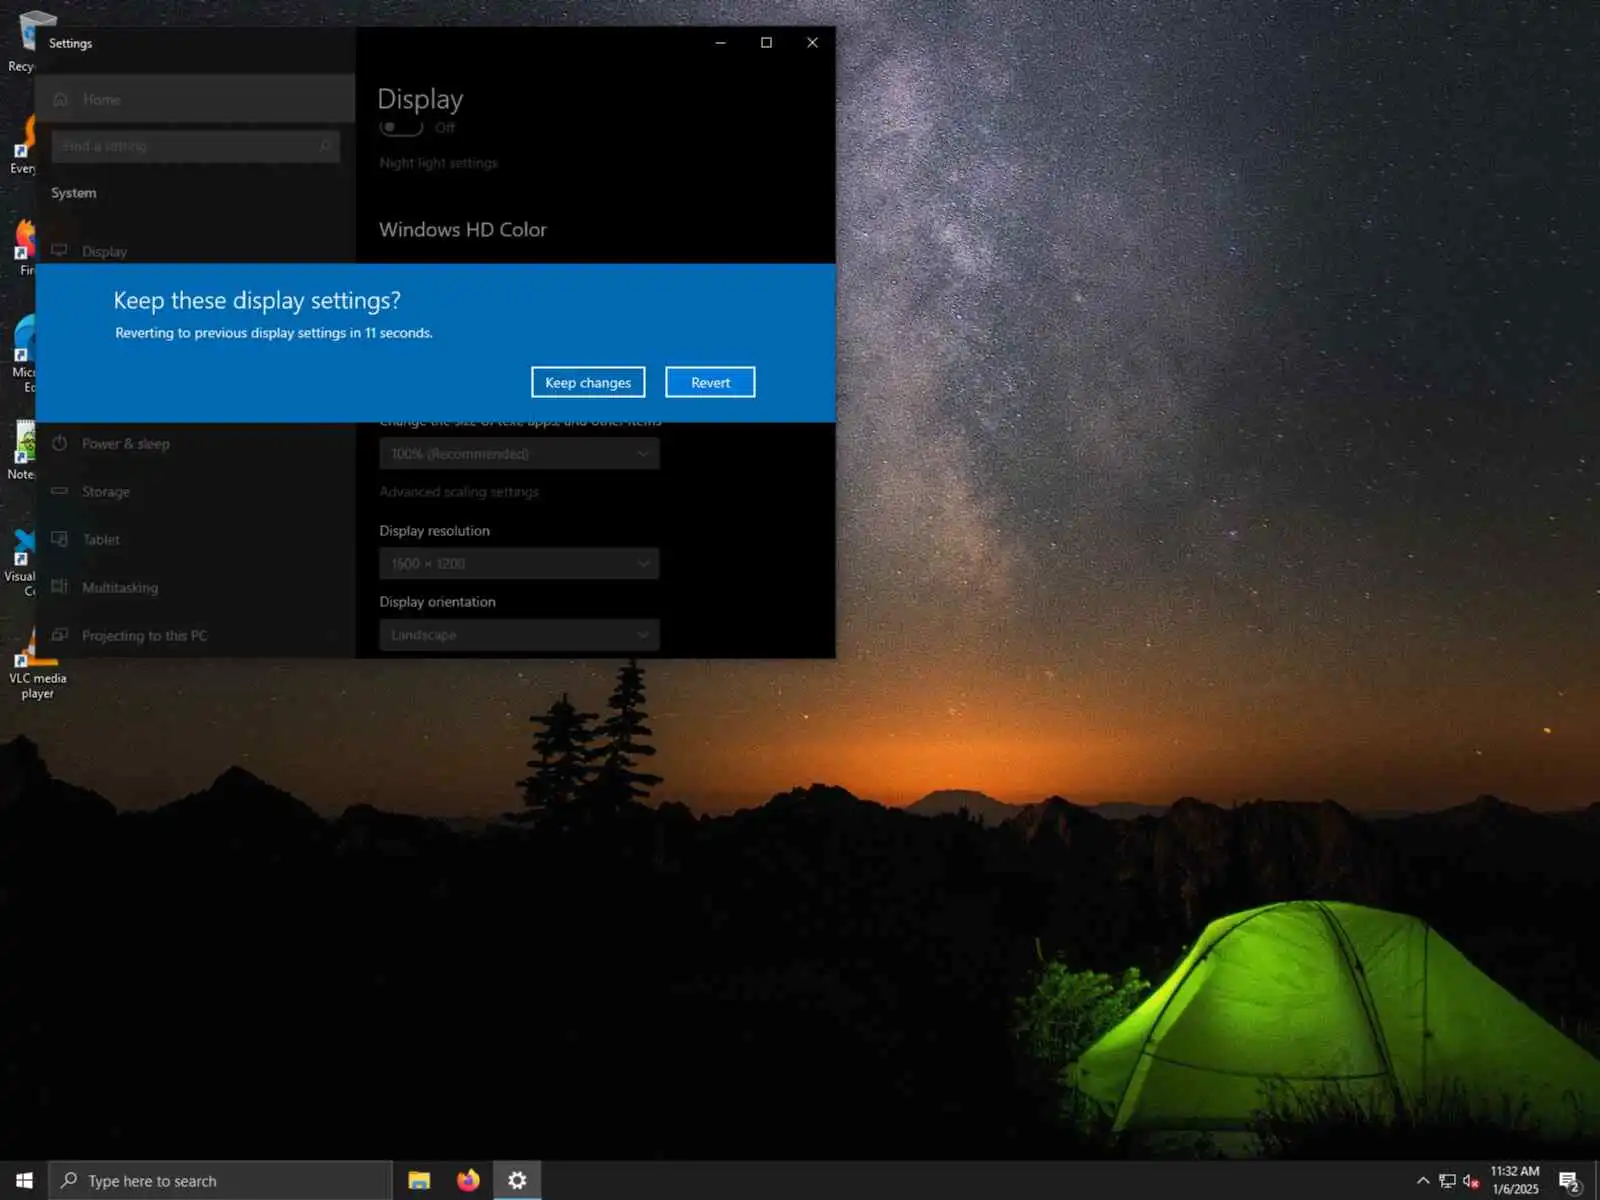Select the Recycle Bin desktop icon

(x=22, y=42)
